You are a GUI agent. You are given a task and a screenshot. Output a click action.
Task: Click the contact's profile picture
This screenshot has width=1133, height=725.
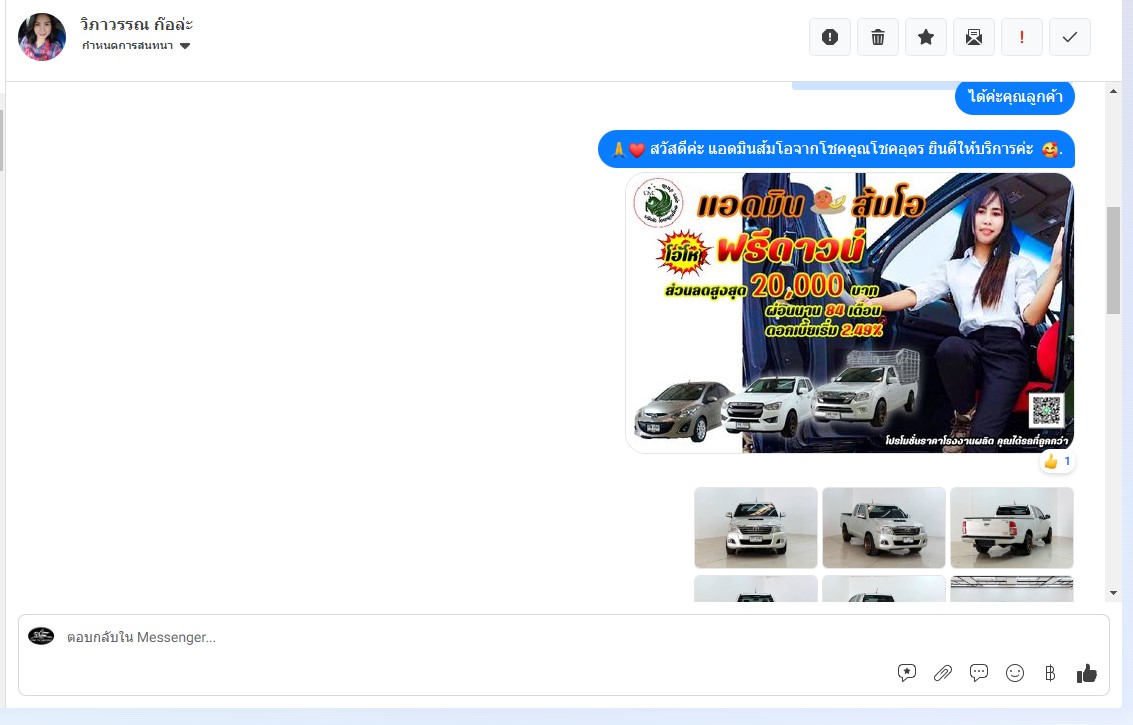42,37
